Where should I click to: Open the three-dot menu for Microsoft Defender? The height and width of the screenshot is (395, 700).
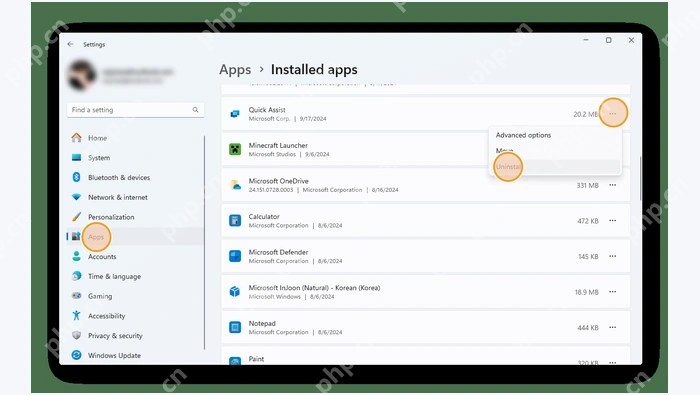click(612, 256)
